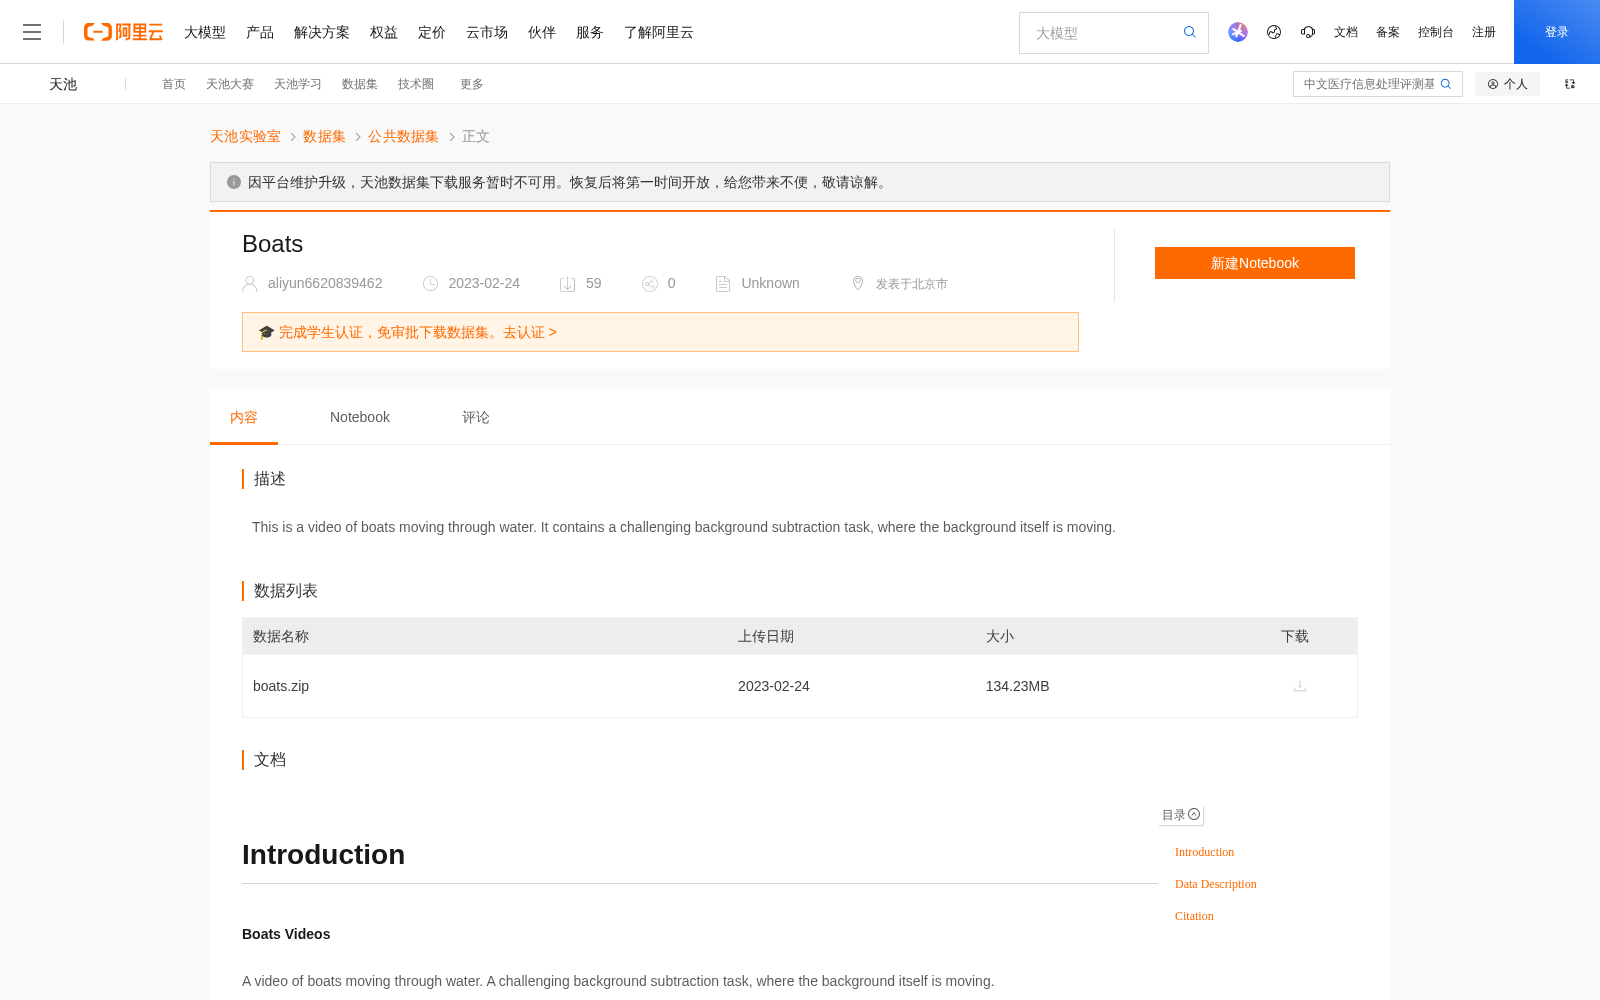The width and height of the screenshot is (1600, 1000).
Task: Jump to Citation in table of contents
Action: point(1194,916)
